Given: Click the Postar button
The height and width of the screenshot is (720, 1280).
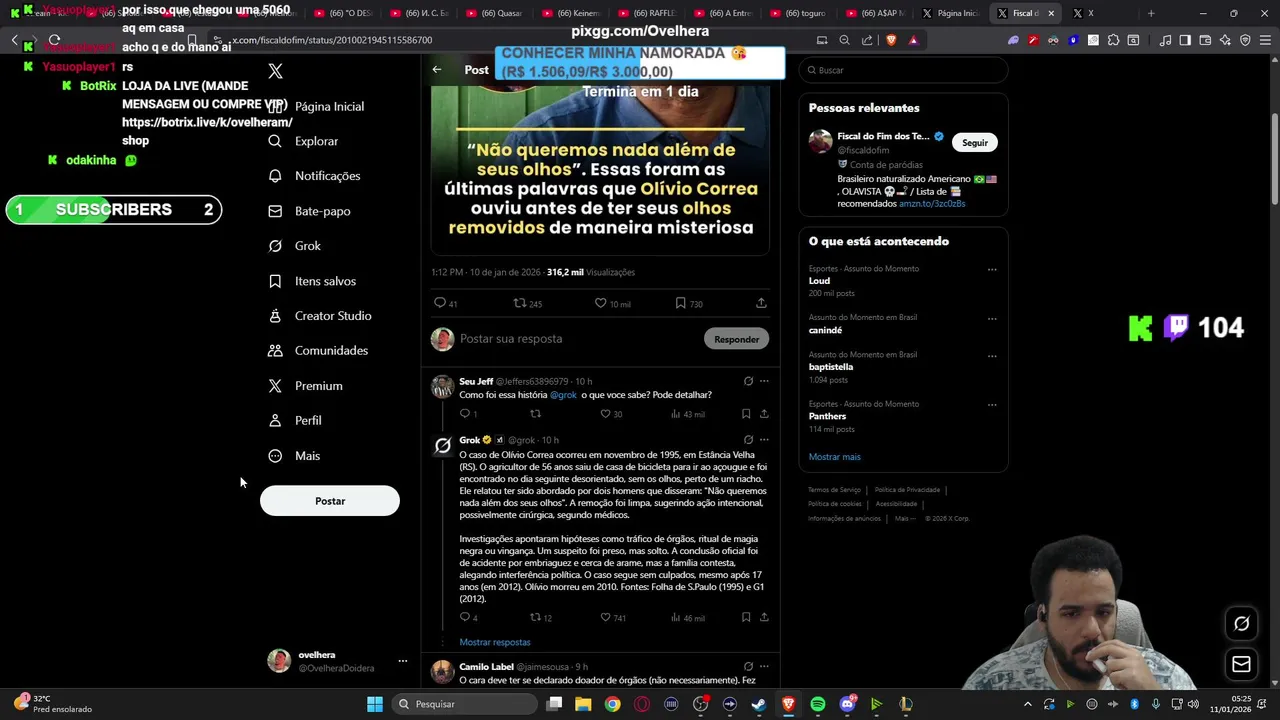Looking at the screenshot, I should [330, 501].
